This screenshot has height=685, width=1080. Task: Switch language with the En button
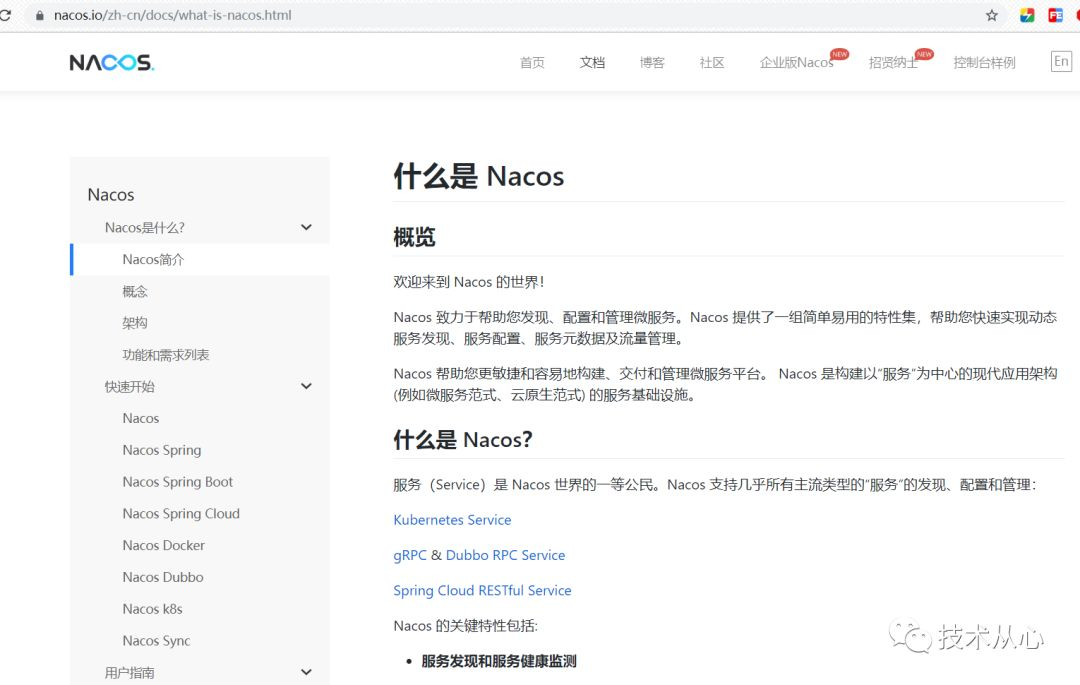tap(1061, 61)
